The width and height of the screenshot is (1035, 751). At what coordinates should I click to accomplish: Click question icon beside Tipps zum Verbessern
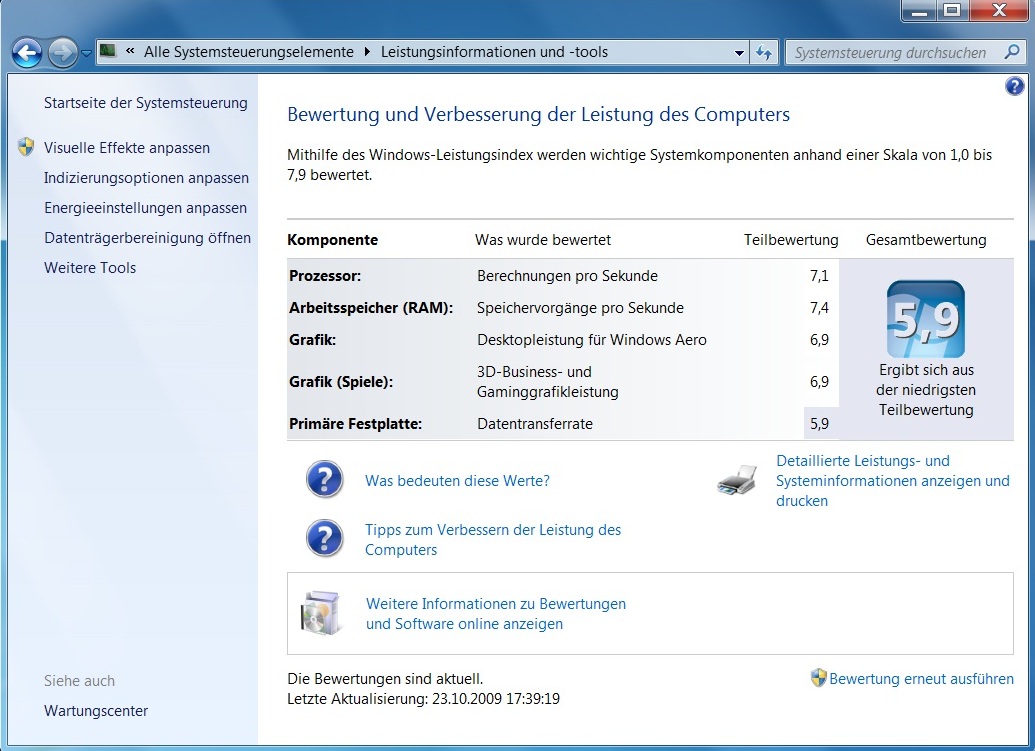click(x=325, y=539)
